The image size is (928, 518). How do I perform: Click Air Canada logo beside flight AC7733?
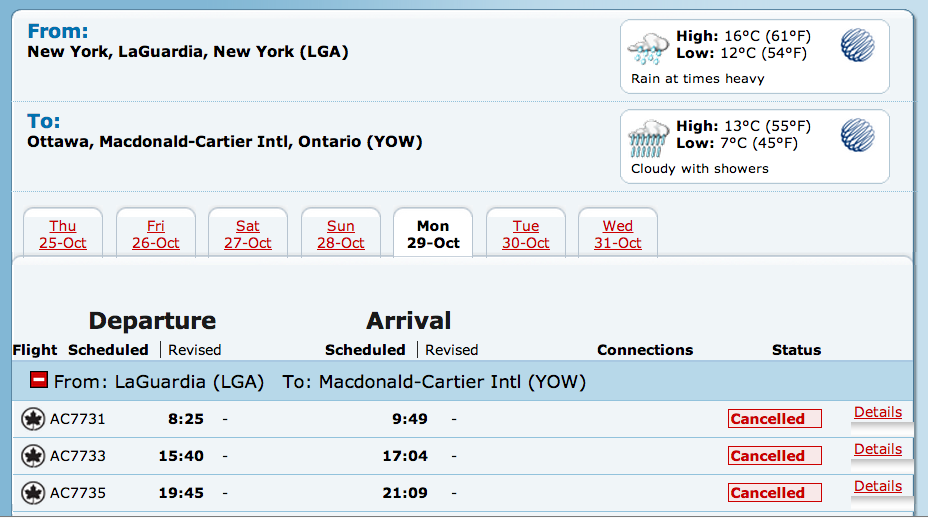[x=33, y=456]
